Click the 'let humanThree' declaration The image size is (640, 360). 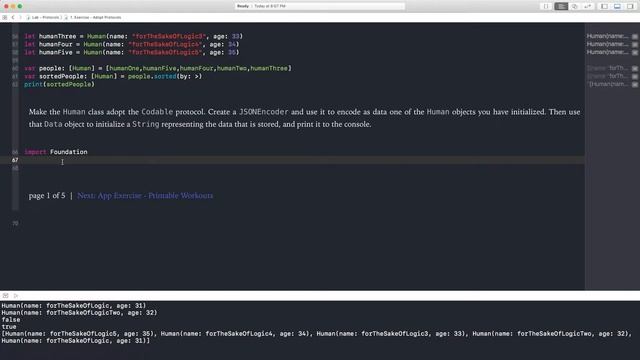pos(133,36)
